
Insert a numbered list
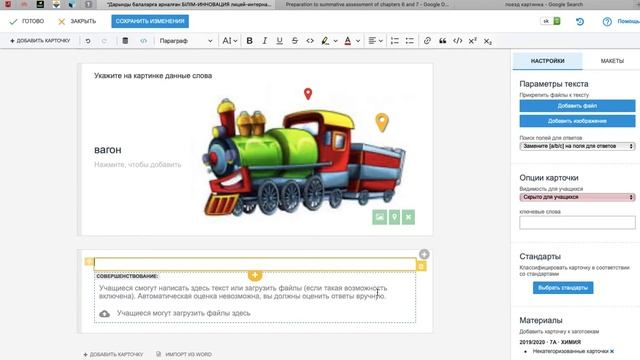click(395, 41)
